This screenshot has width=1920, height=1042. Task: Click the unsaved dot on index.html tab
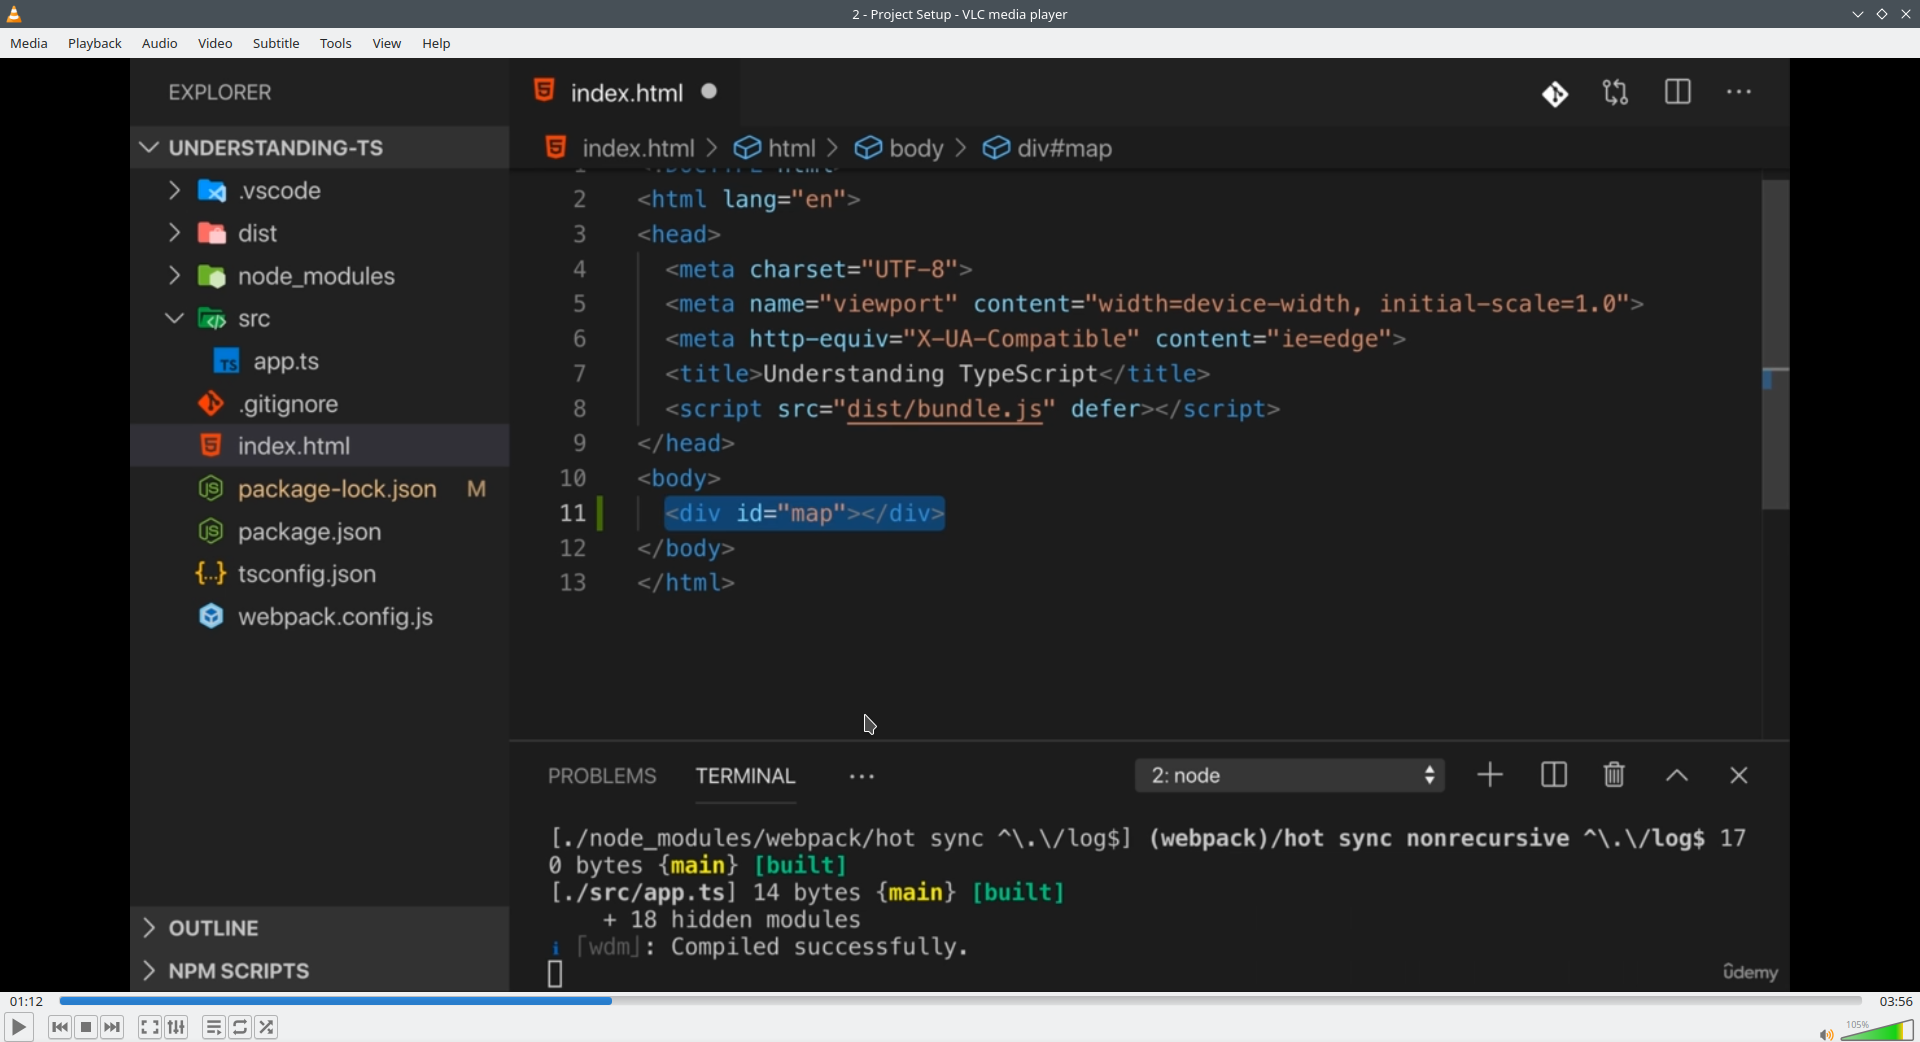click(x=710, y=91)
